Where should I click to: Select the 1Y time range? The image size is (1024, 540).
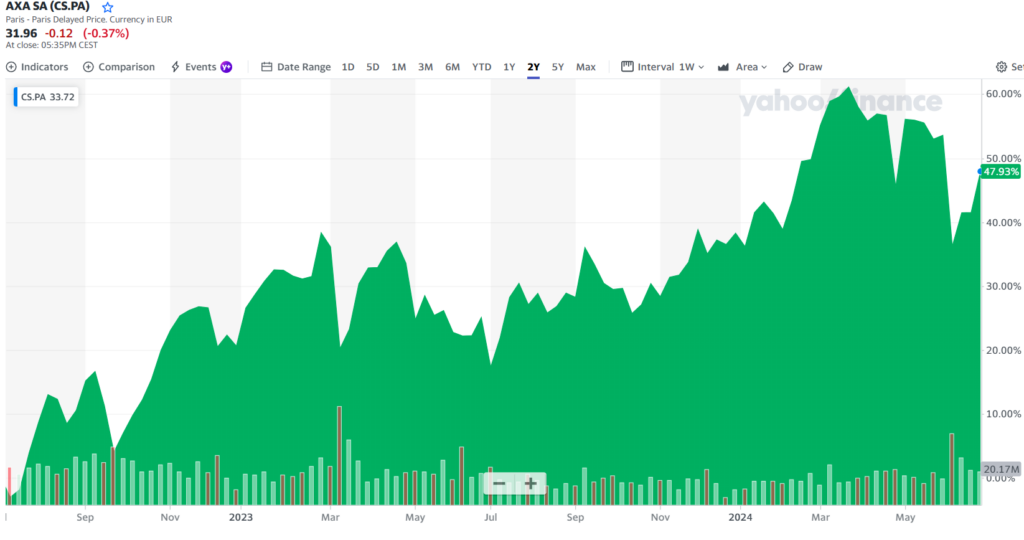[509, 67]
